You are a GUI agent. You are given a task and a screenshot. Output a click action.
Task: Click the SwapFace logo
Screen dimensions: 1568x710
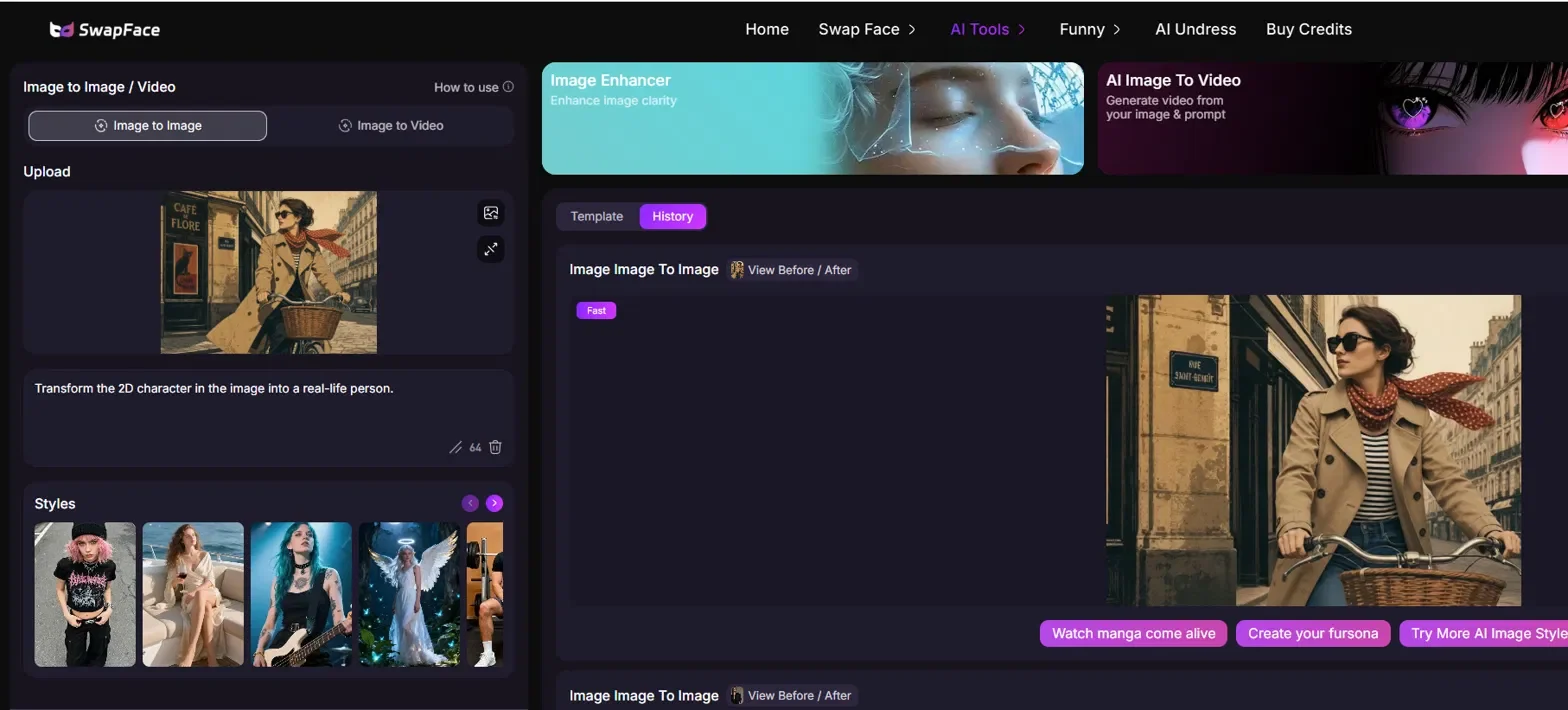coord(105,30)
